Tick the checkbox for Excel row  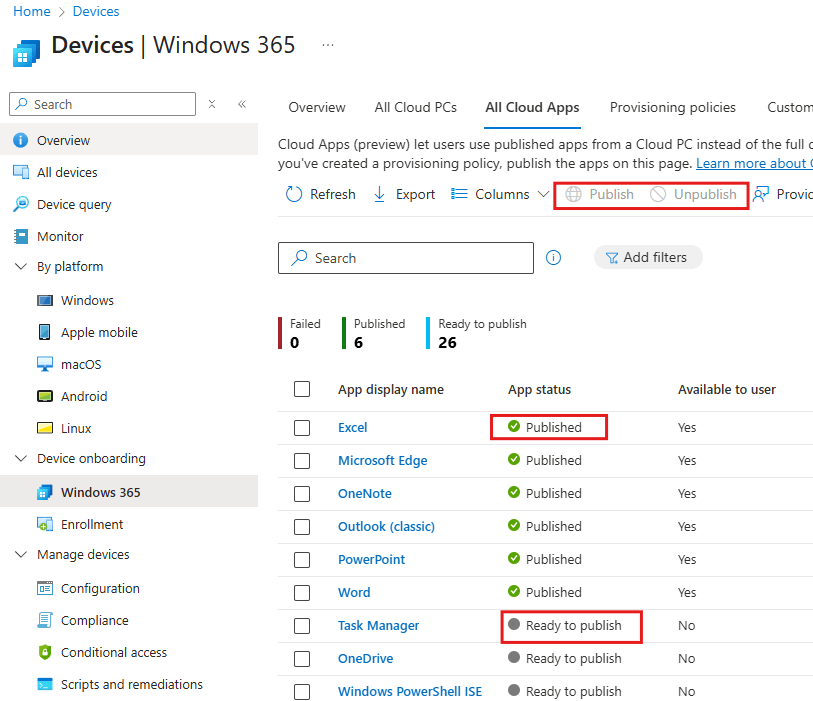(x=302, y=428)
